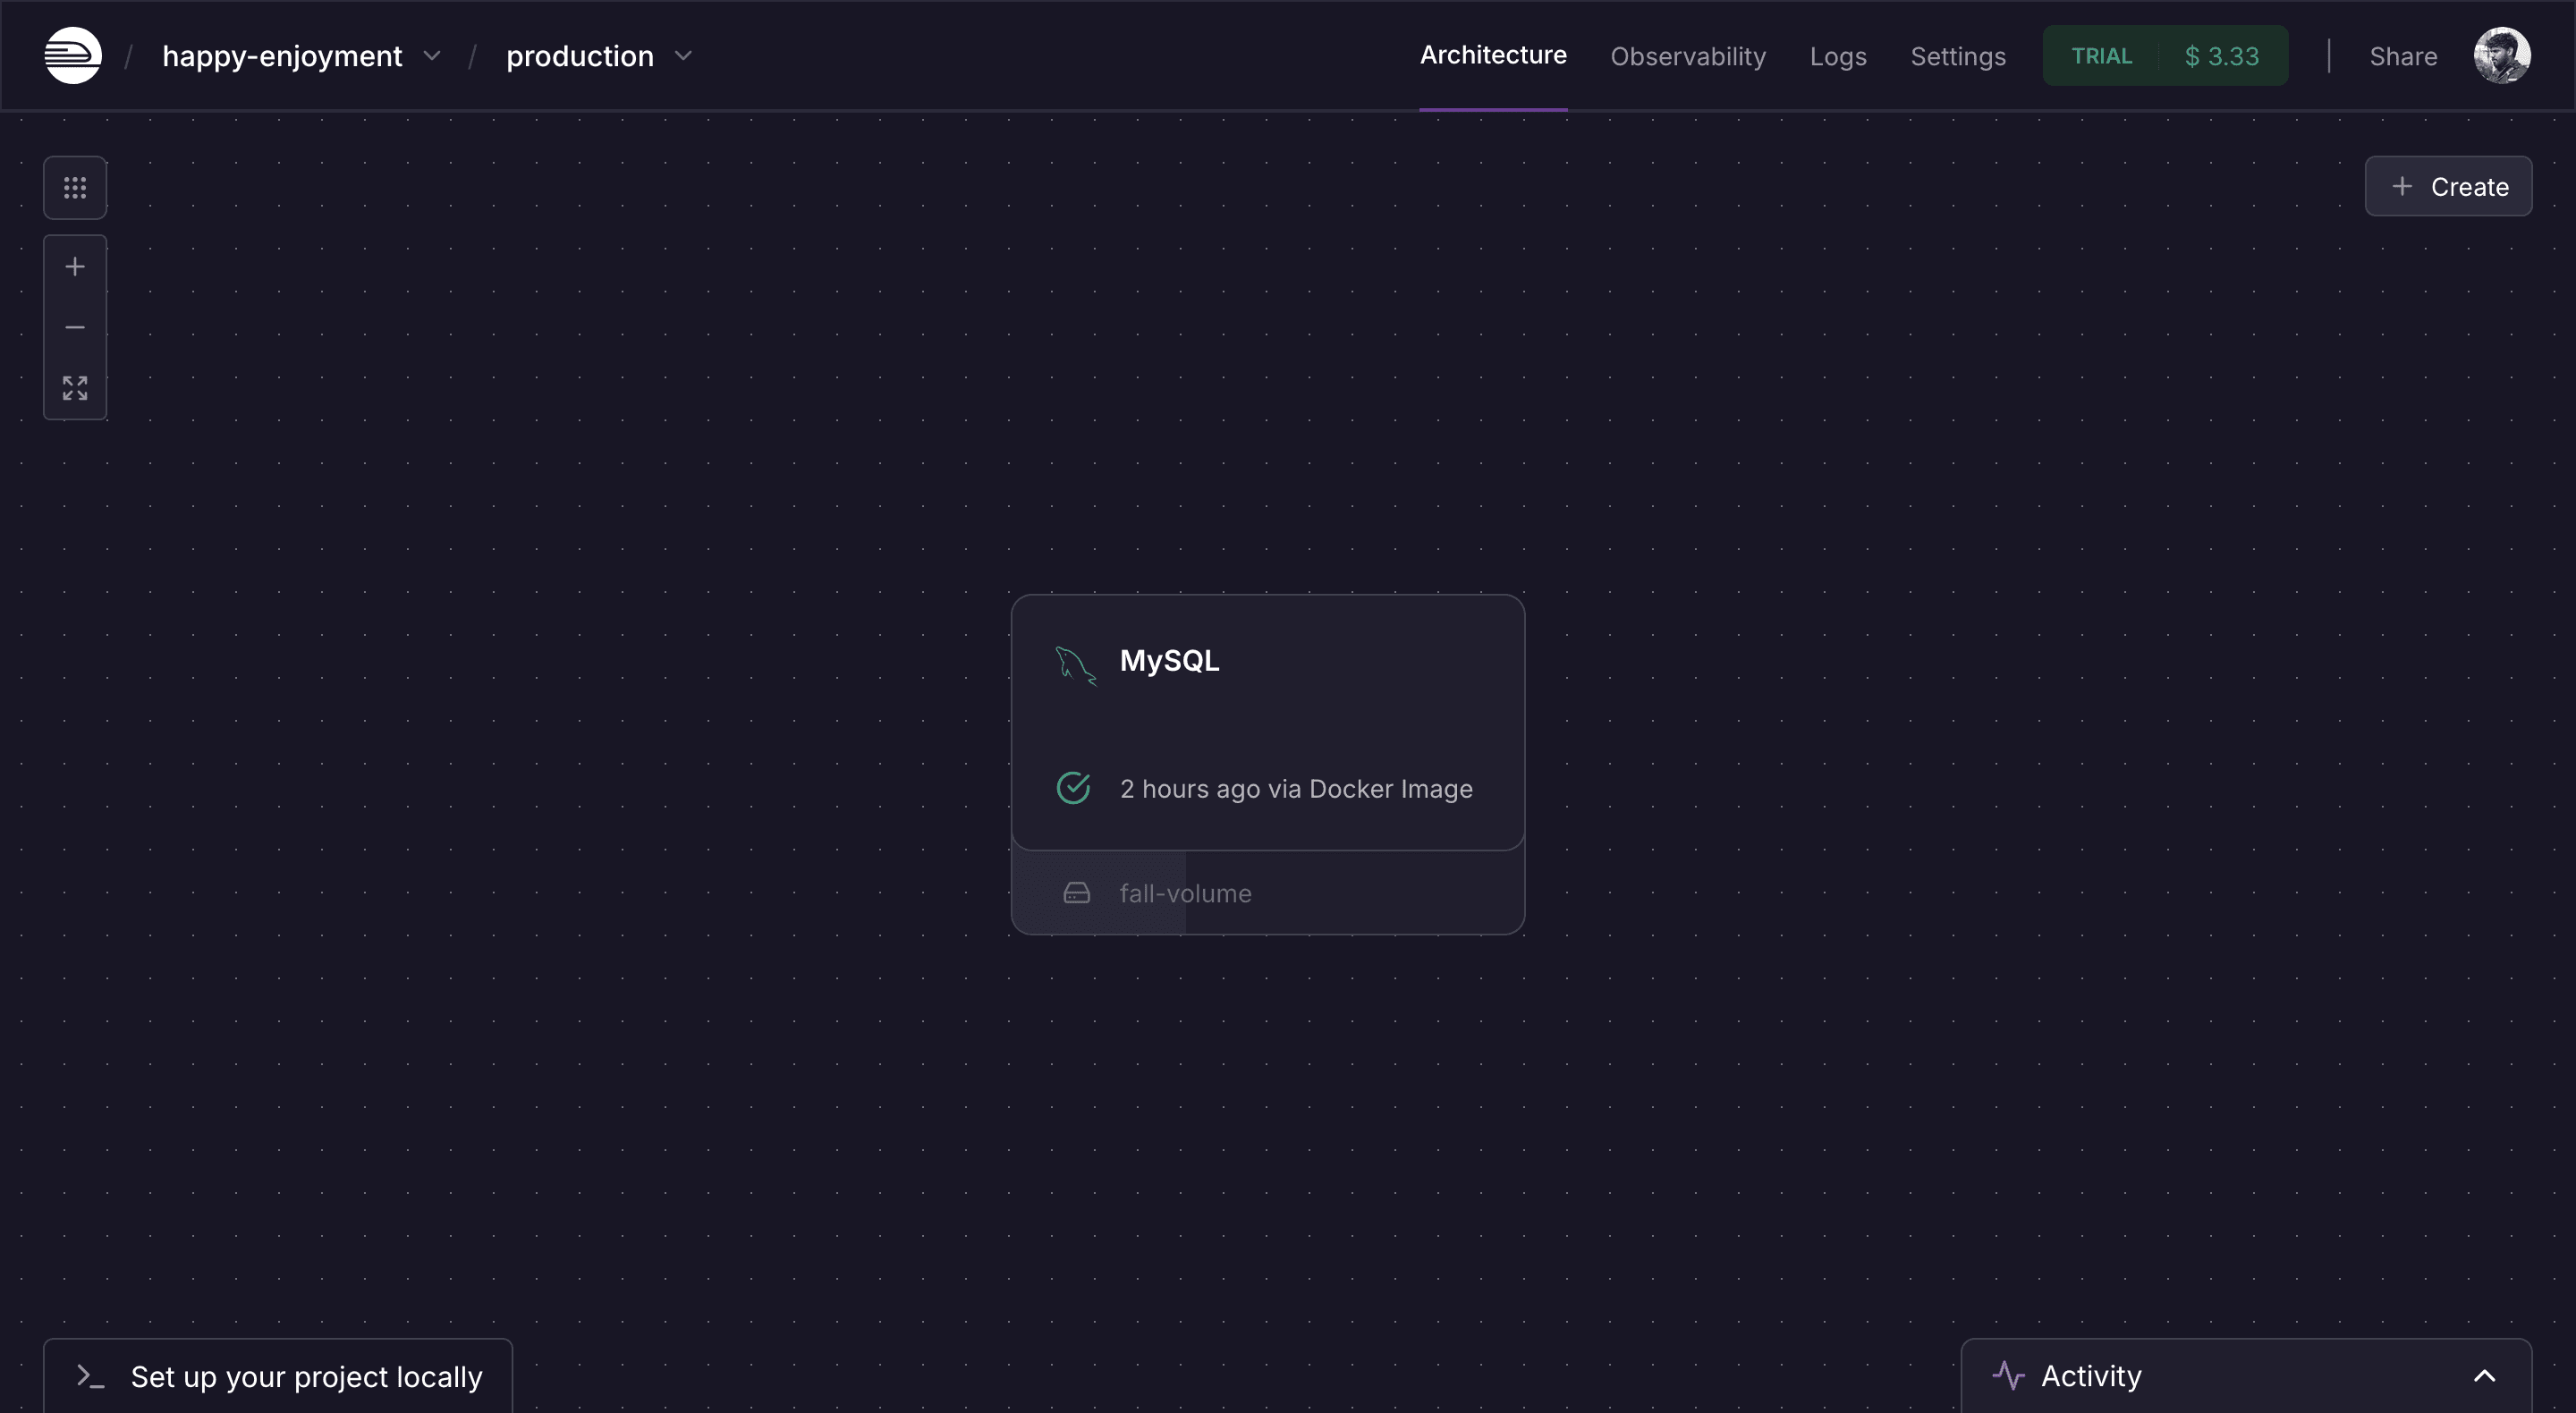The height and width of the screenshot is (1413, 2576).
Task: Zoom out of the canvas
Action: 75,327
